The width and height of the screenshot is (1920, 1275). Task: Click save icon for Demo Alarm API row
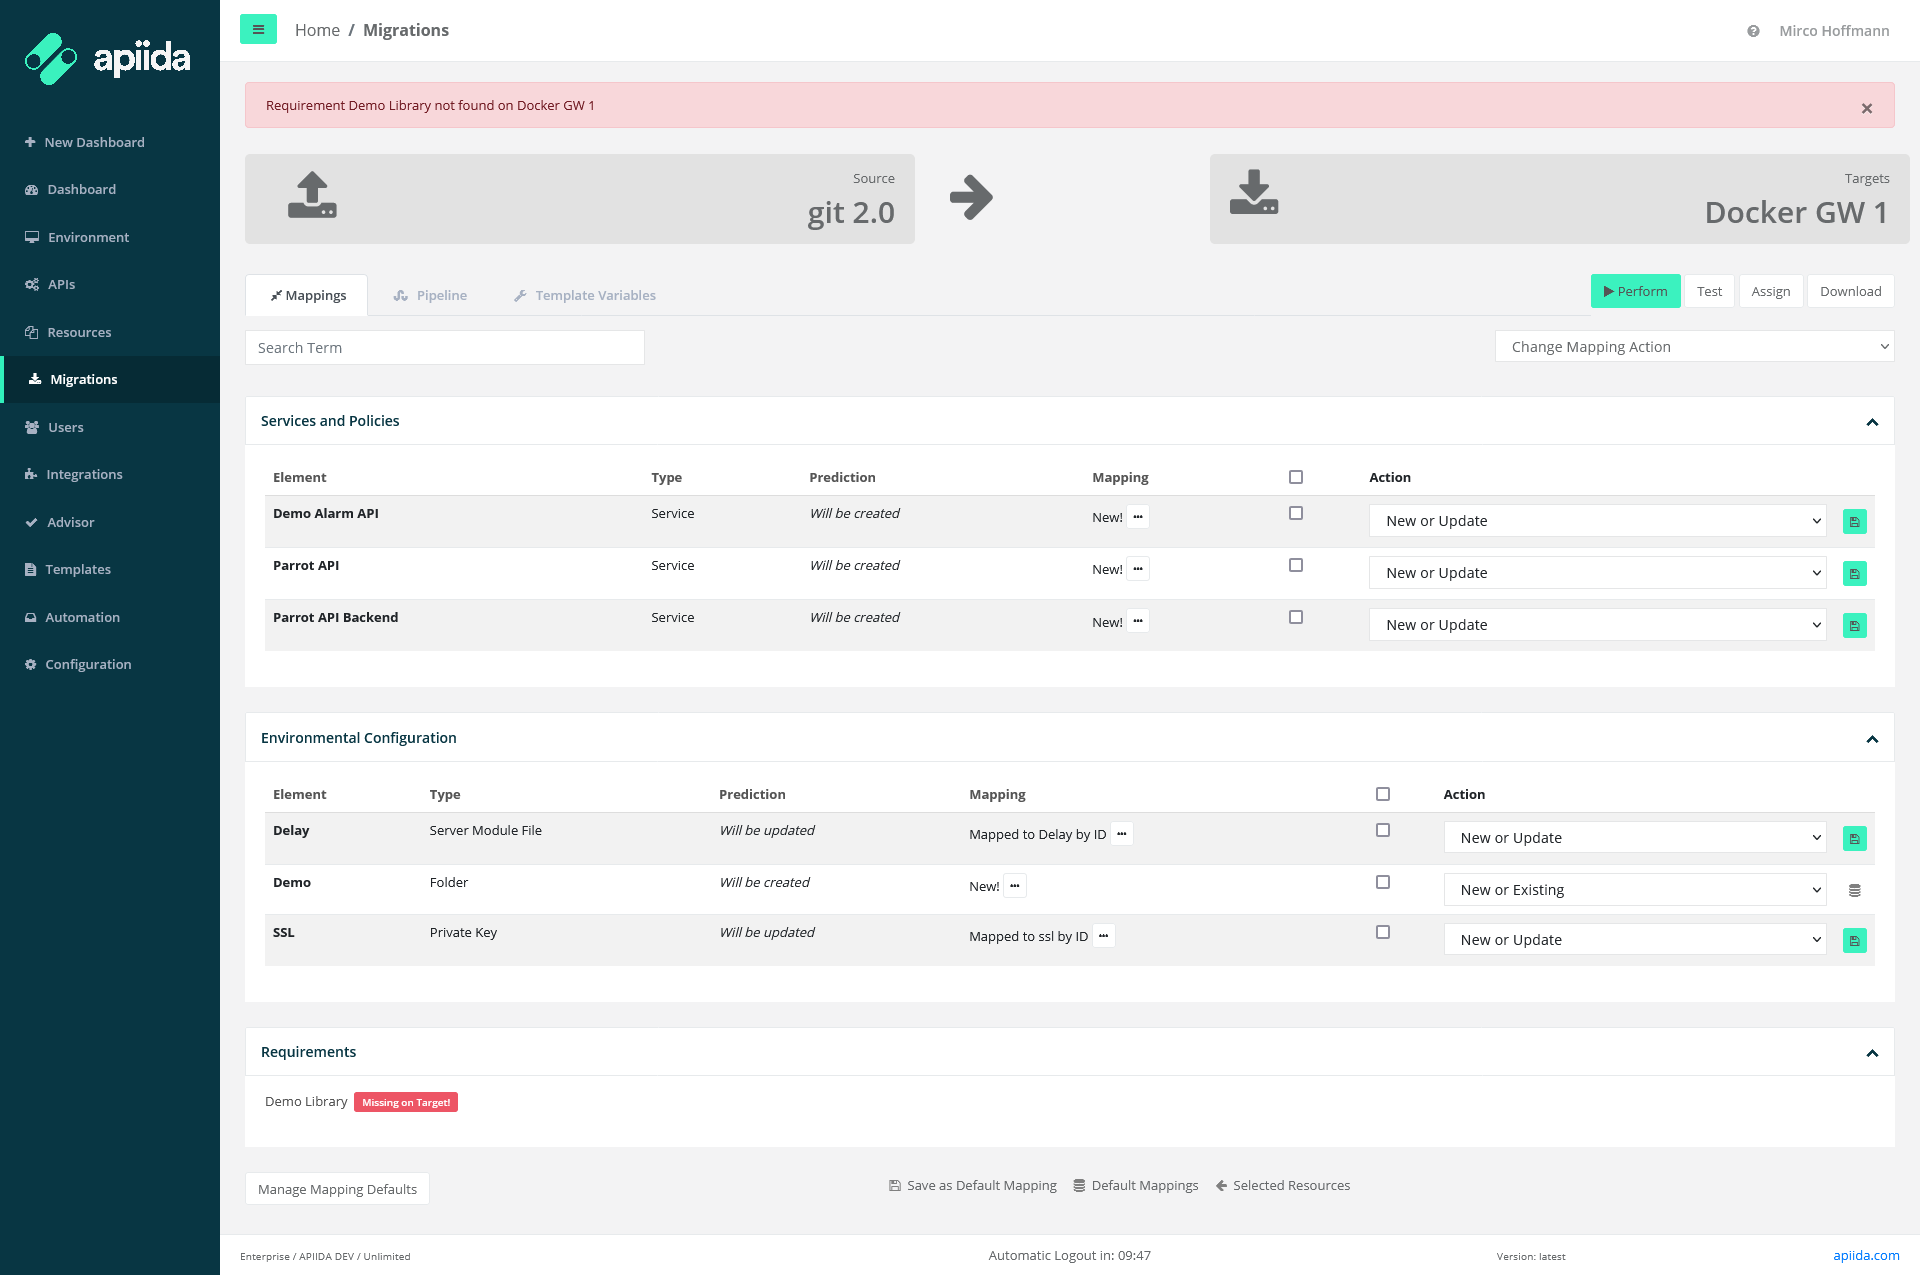point(1854,522)
